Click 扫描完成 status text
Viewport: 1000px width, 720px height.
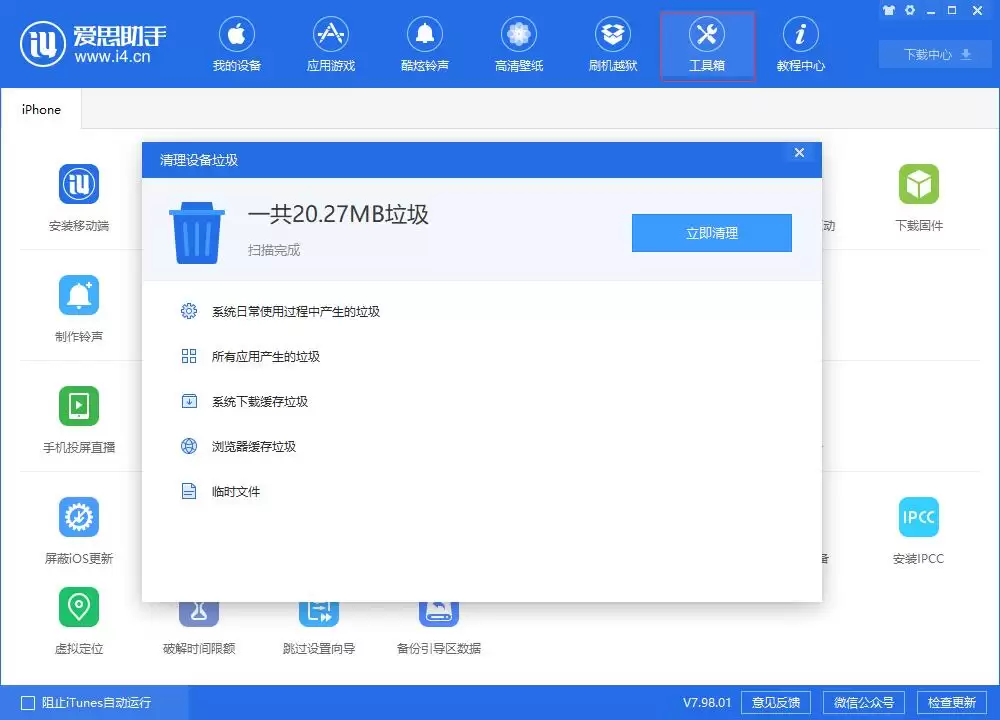click(274, 250)
